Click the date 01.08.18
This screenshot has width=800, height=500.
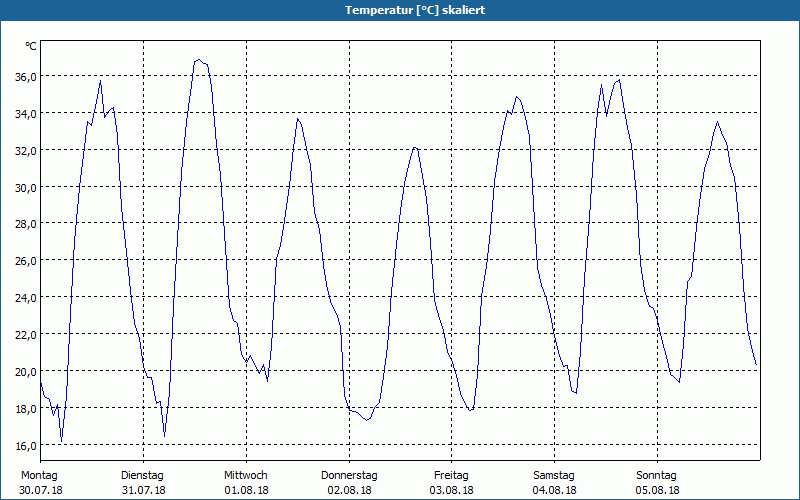[246, 490]
